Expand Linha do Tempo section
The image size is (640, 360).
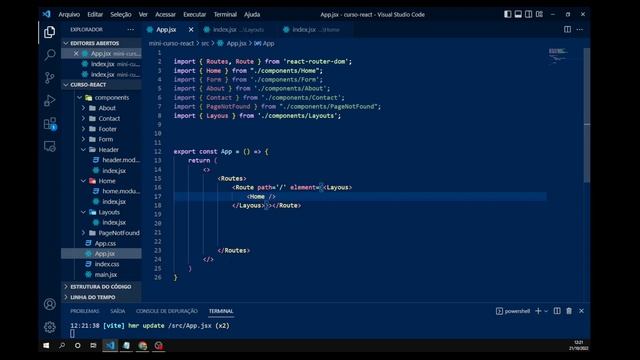(101, 297)
